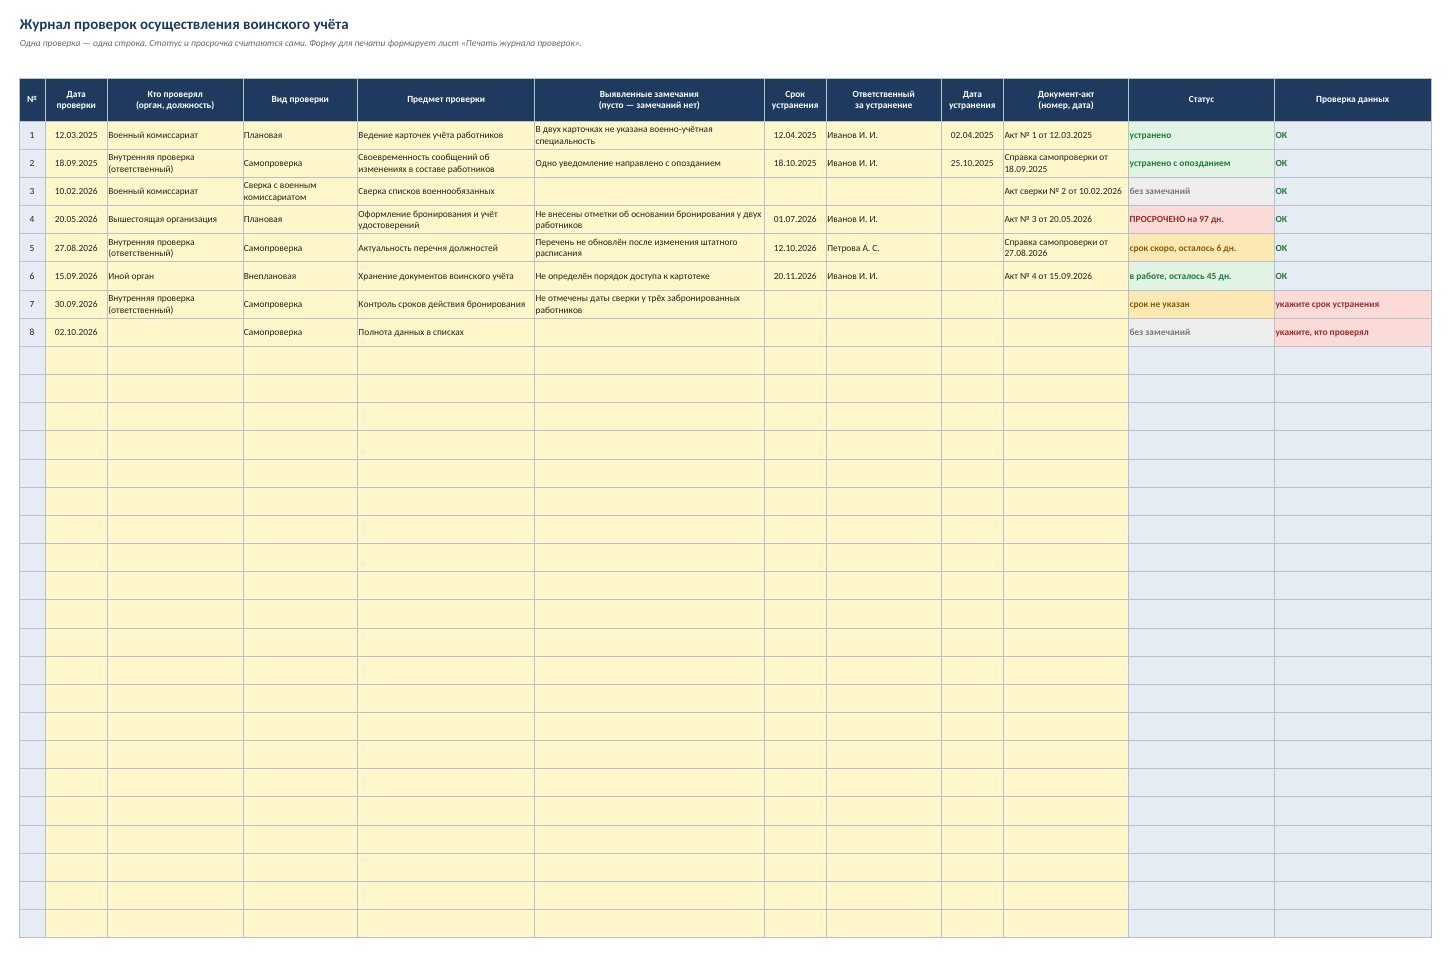
Task: Select the deadline cell '20.11.2026'
Action: point(795,276)
